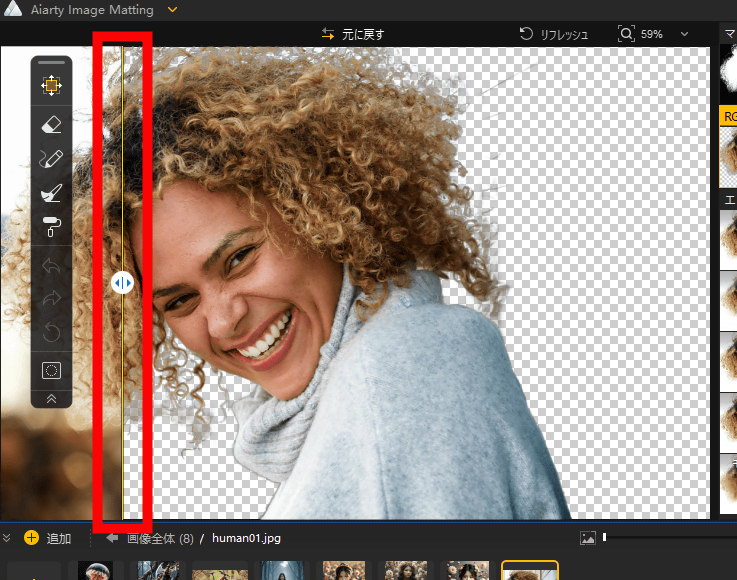
Task: Select the jellyfish thumbnail in the strip
Action: tap(95, 570)
